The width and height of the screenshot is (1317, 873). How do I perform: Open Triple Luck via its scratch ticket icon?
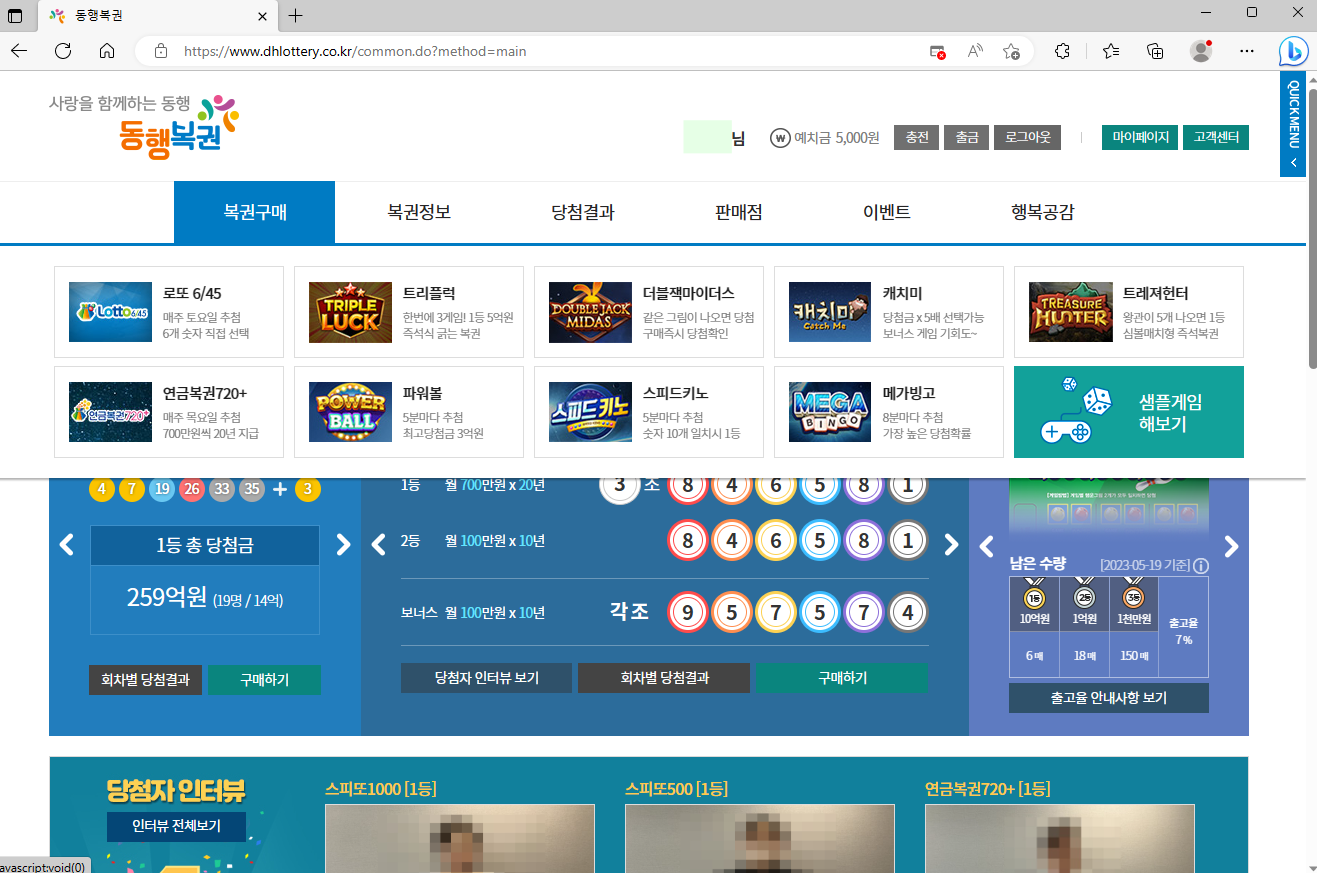click(349, 311)
